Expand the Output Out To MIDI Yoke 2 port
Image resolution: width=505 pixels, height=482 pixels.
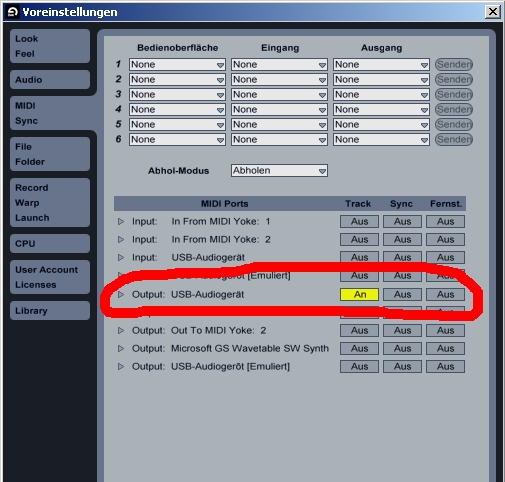click(121, 331)
